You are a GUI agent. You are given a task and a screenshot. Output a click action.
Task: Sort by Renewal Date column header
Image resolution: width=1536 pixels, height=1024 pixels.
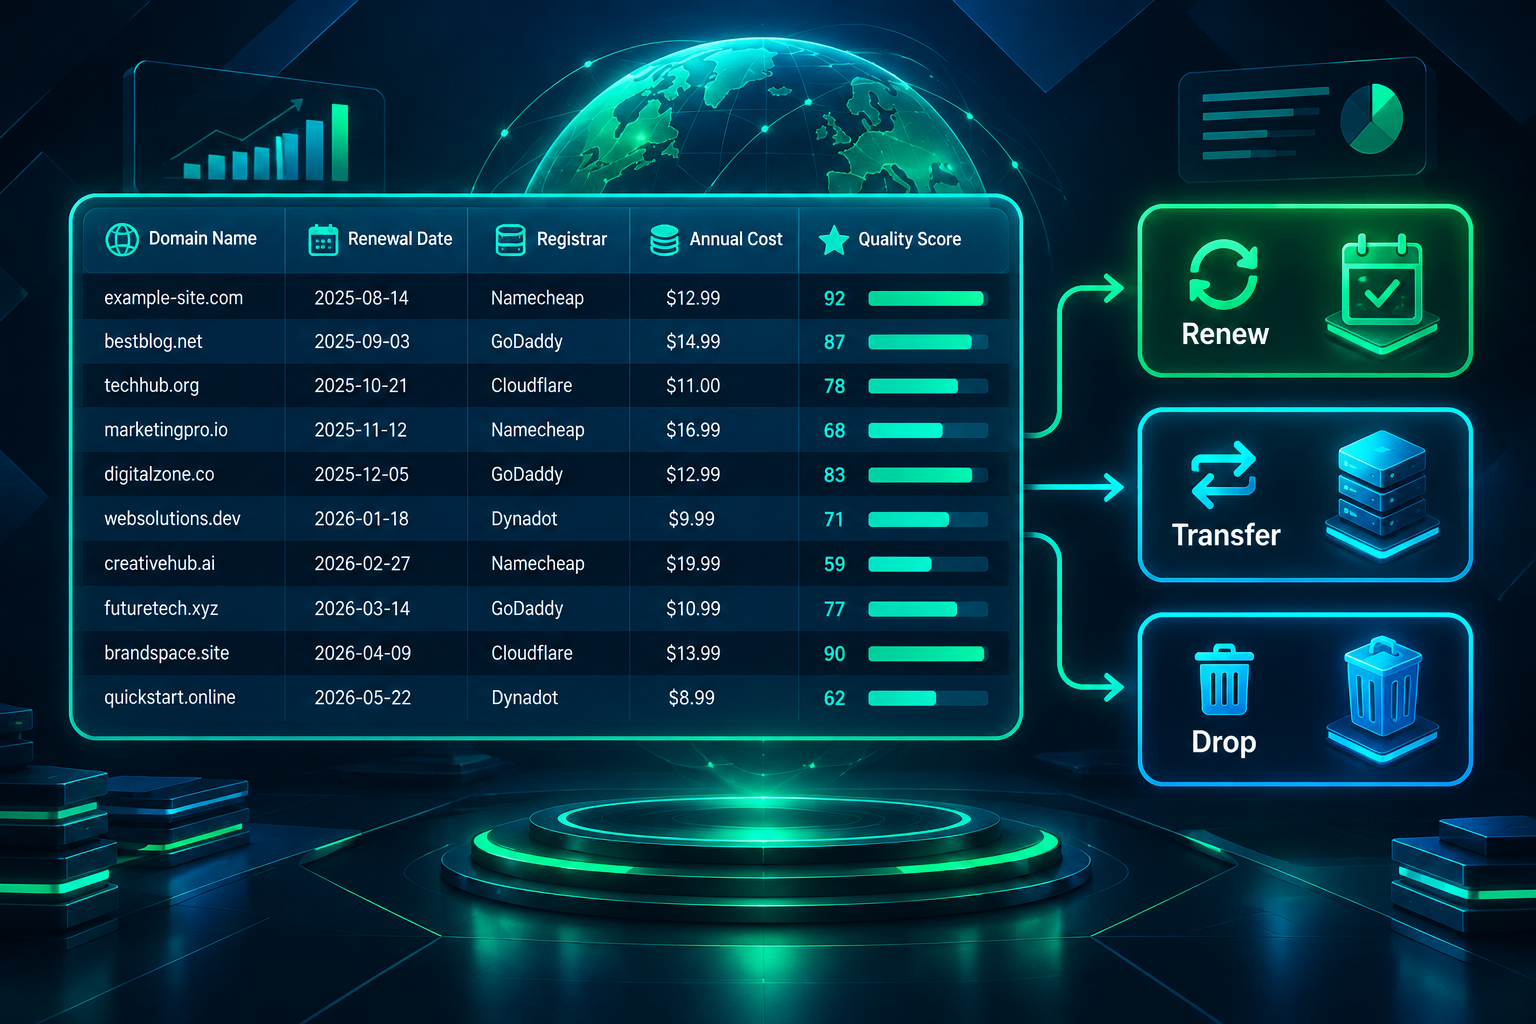pyautogui.click(x=378, y=239)
